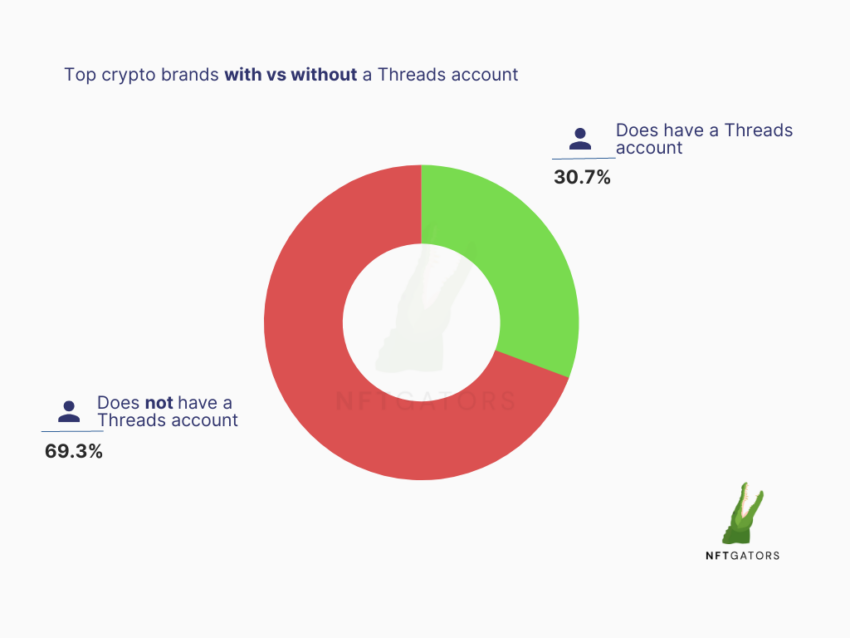850x638 pixels.
Task: Click the person icon beside 'Does not have' label
Action: (x=69, y=411)
